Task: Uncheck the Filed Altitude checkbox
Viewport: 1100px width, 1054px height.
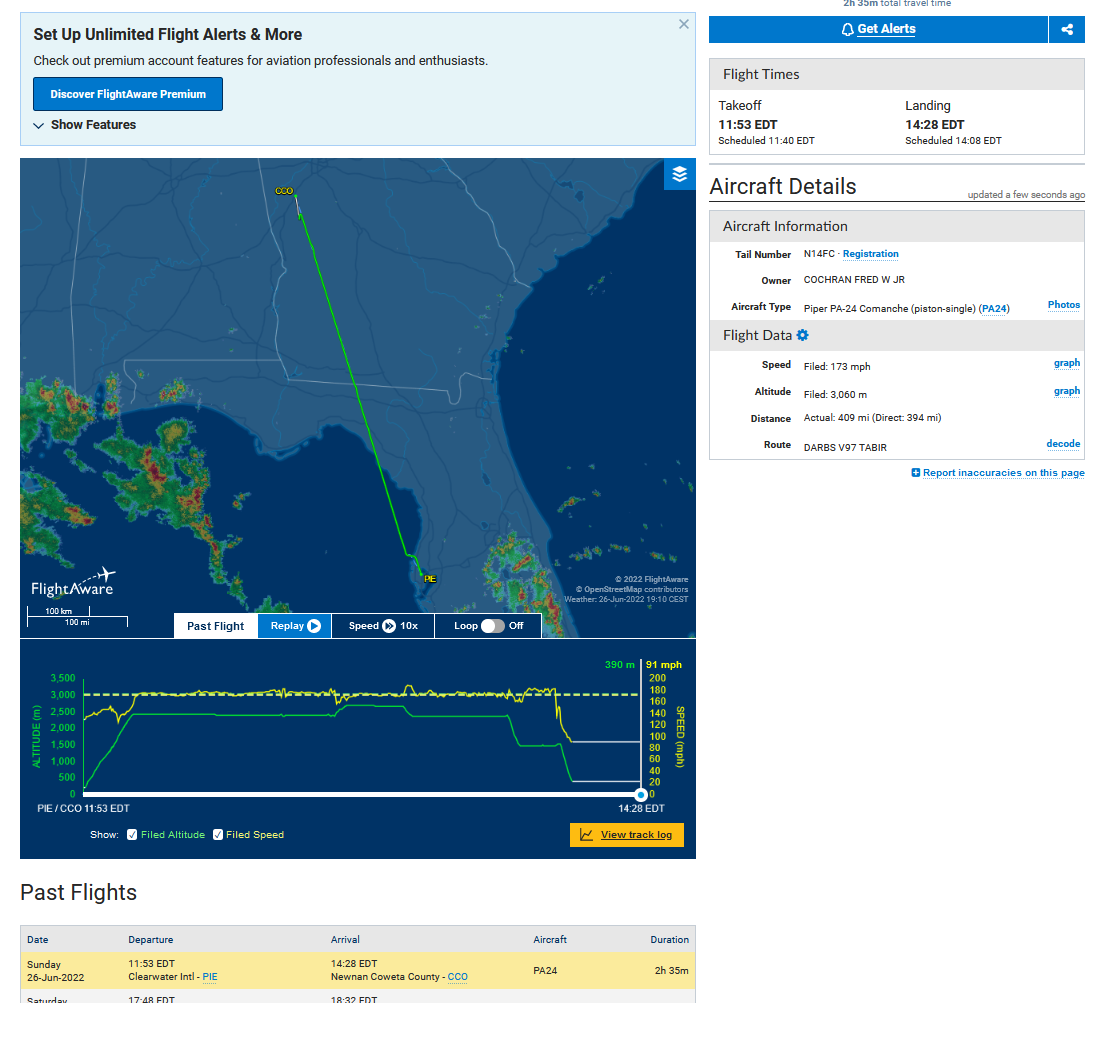Action: point(133,835)
